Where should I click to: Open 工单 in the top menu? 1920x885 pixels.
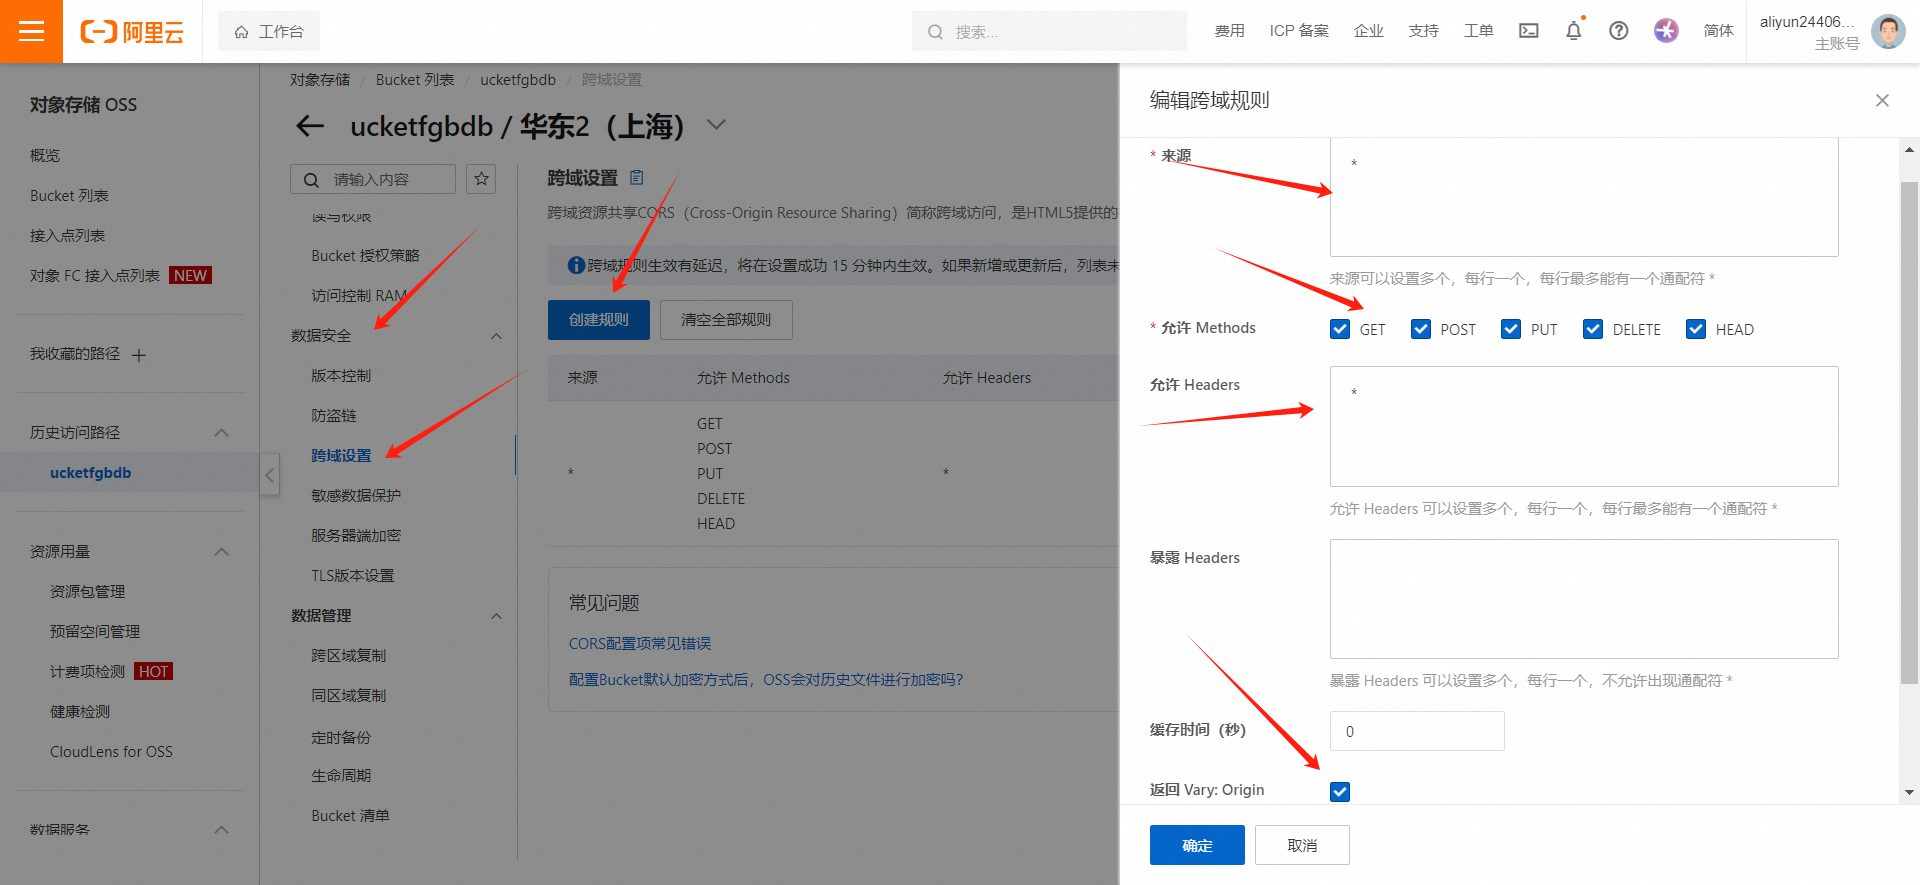(x=1478, y=31)
